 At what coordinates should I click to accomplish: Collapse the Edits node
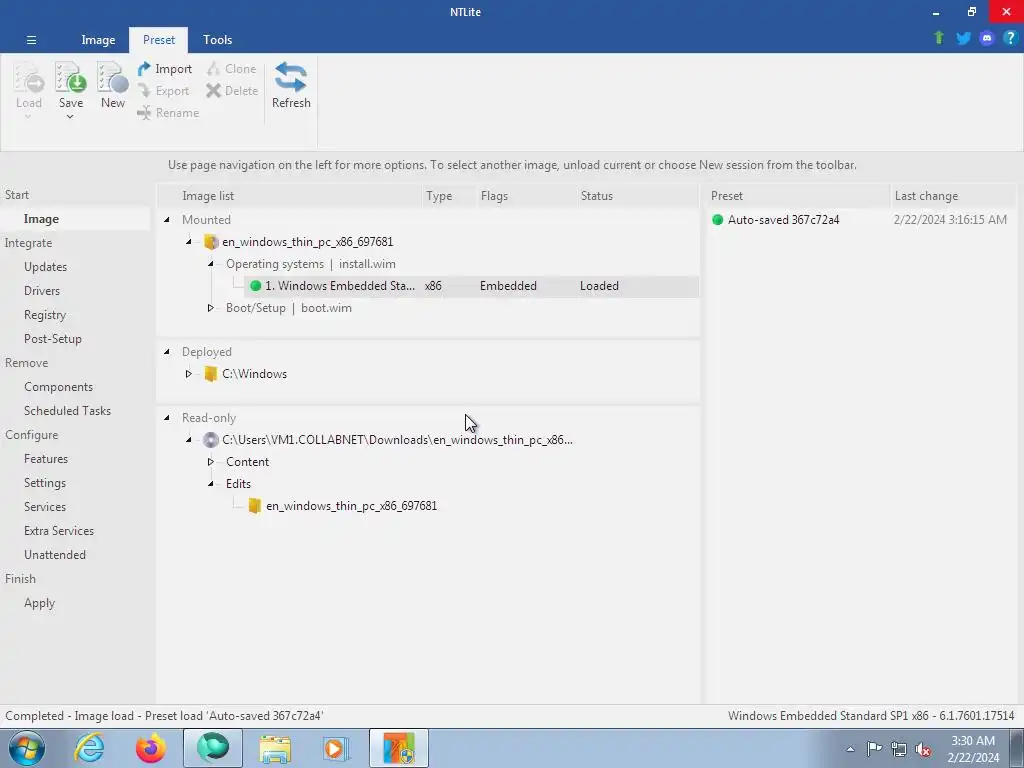coord(210,484)
